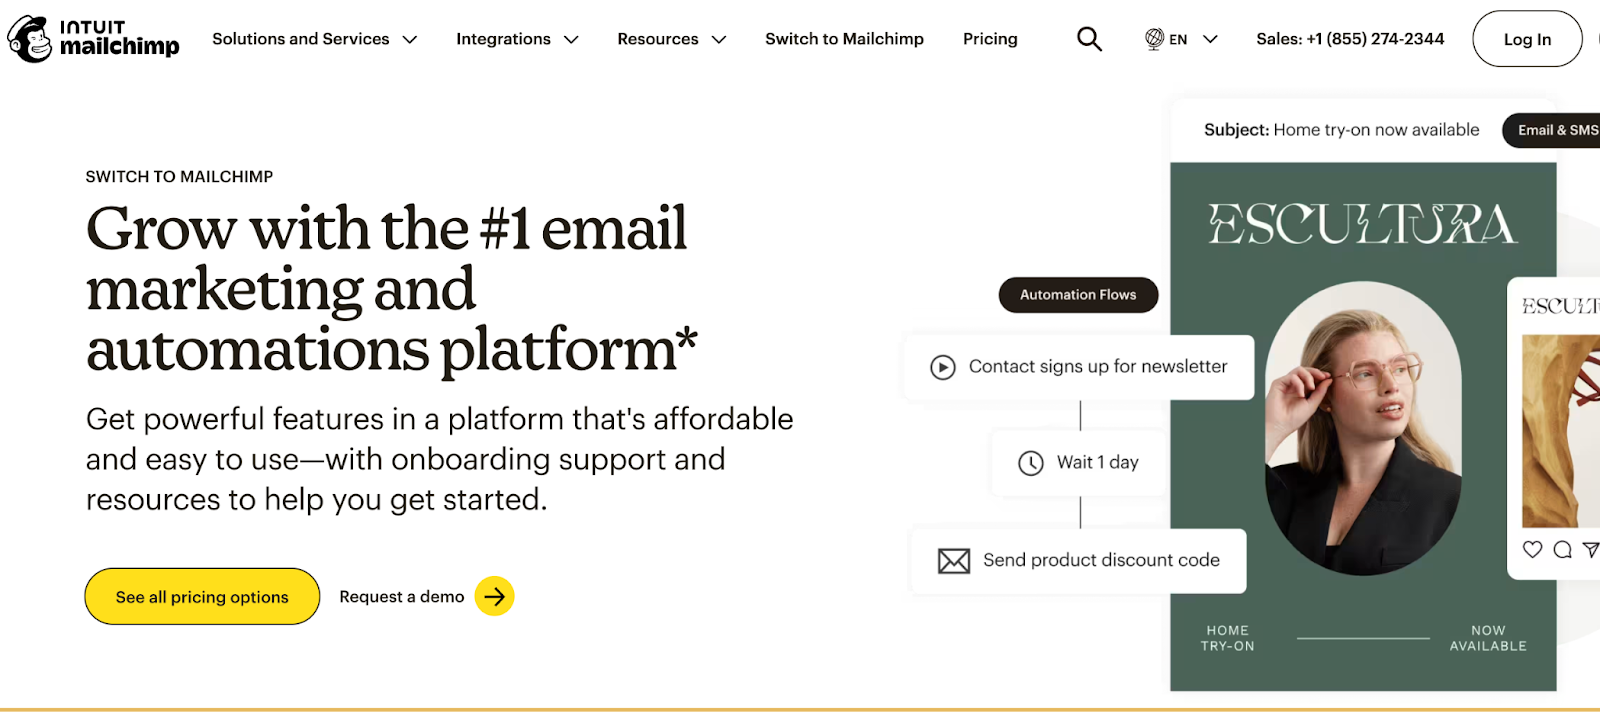Select the clock icon in Wait 1 day

[x=1030, y=462]
